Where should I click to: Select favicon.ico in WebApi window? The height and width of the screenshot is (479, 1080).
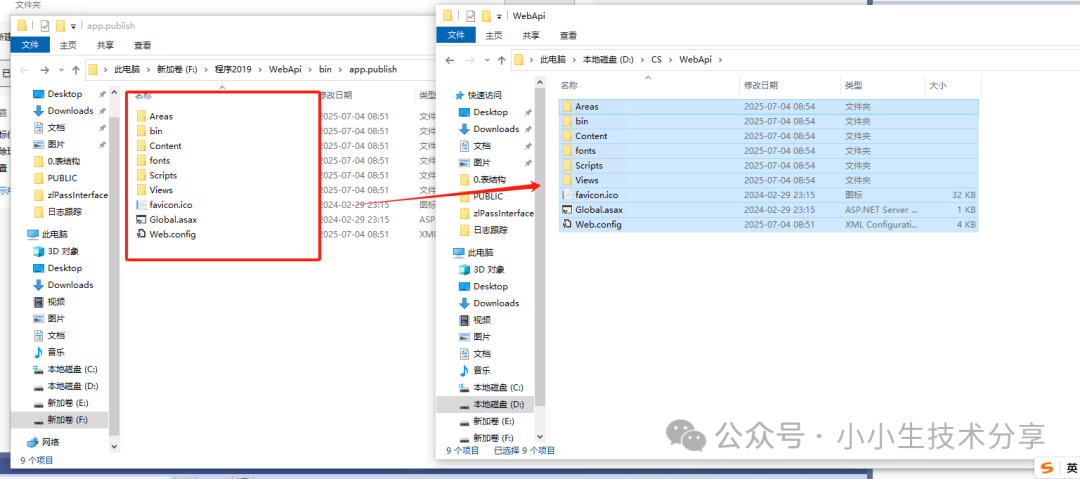768,196
